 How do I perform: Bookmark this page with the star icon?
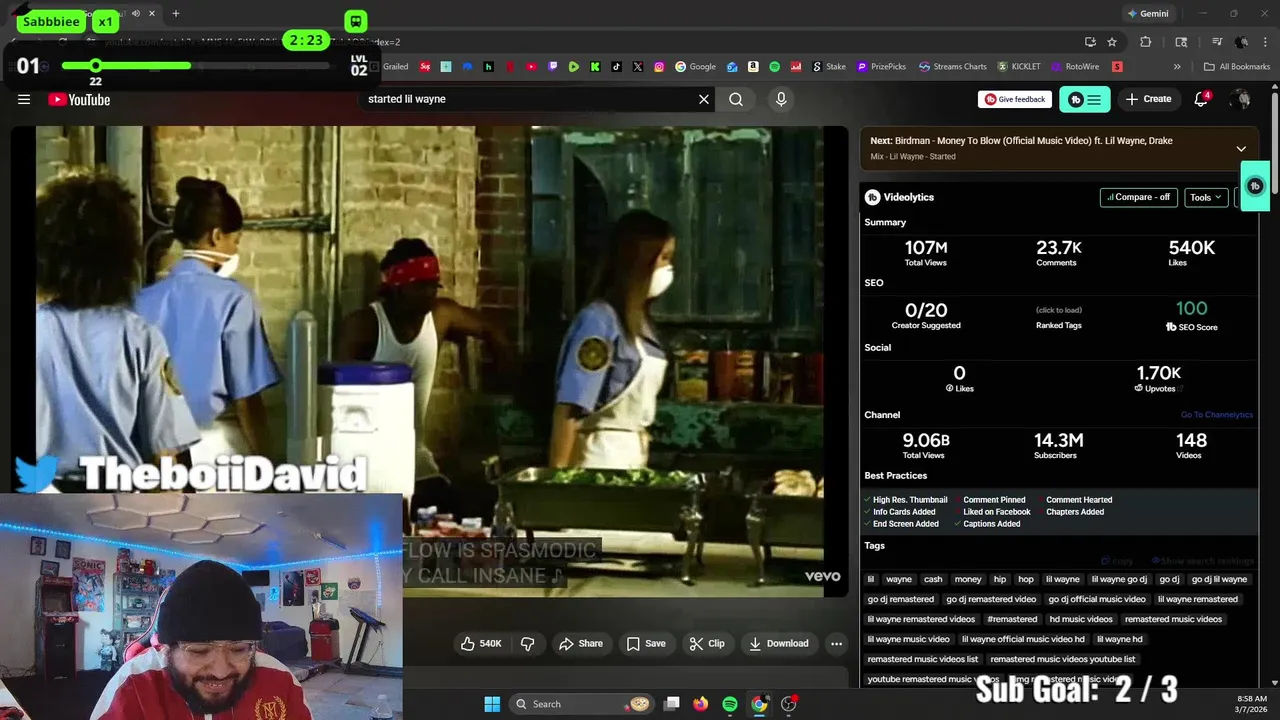[x=1112, y=42]
